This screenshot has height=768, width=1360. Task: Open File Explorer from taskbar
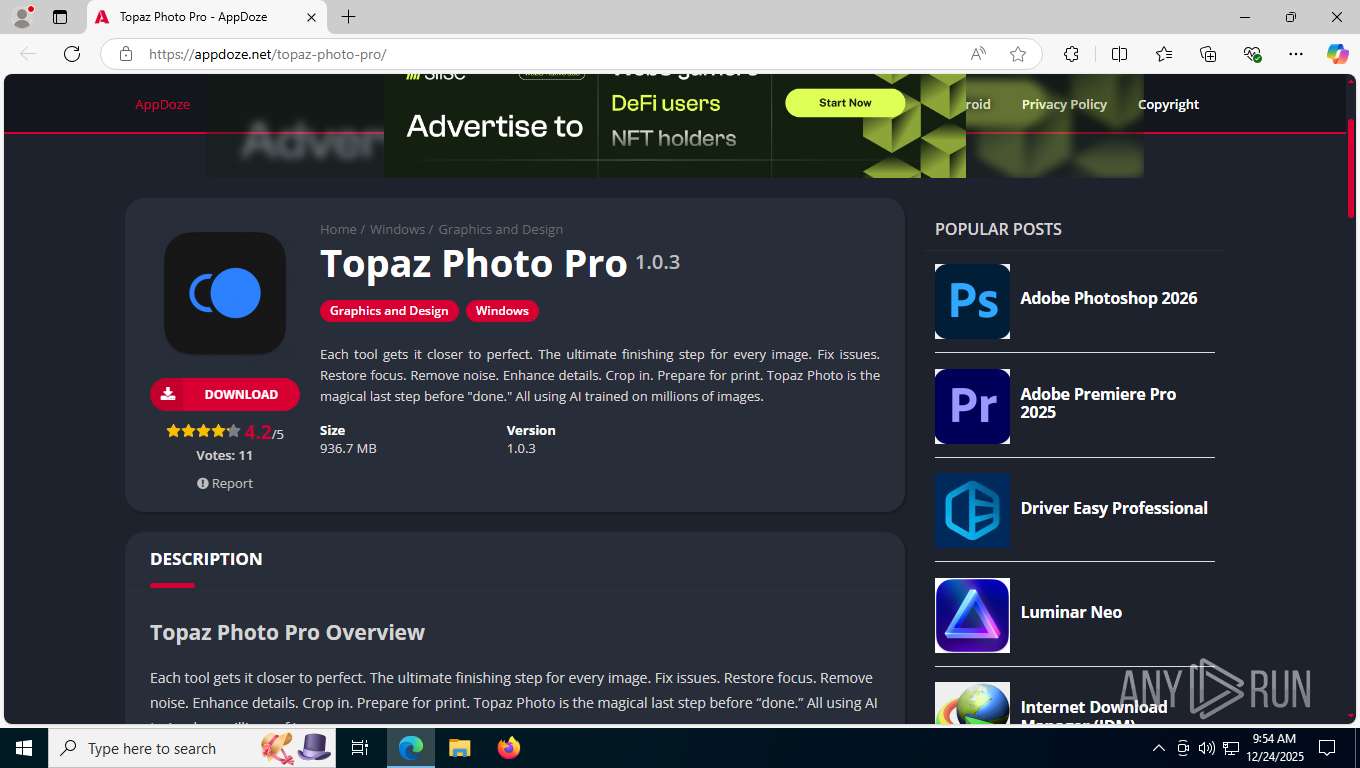pyautogui.click(x=459, y=748)
